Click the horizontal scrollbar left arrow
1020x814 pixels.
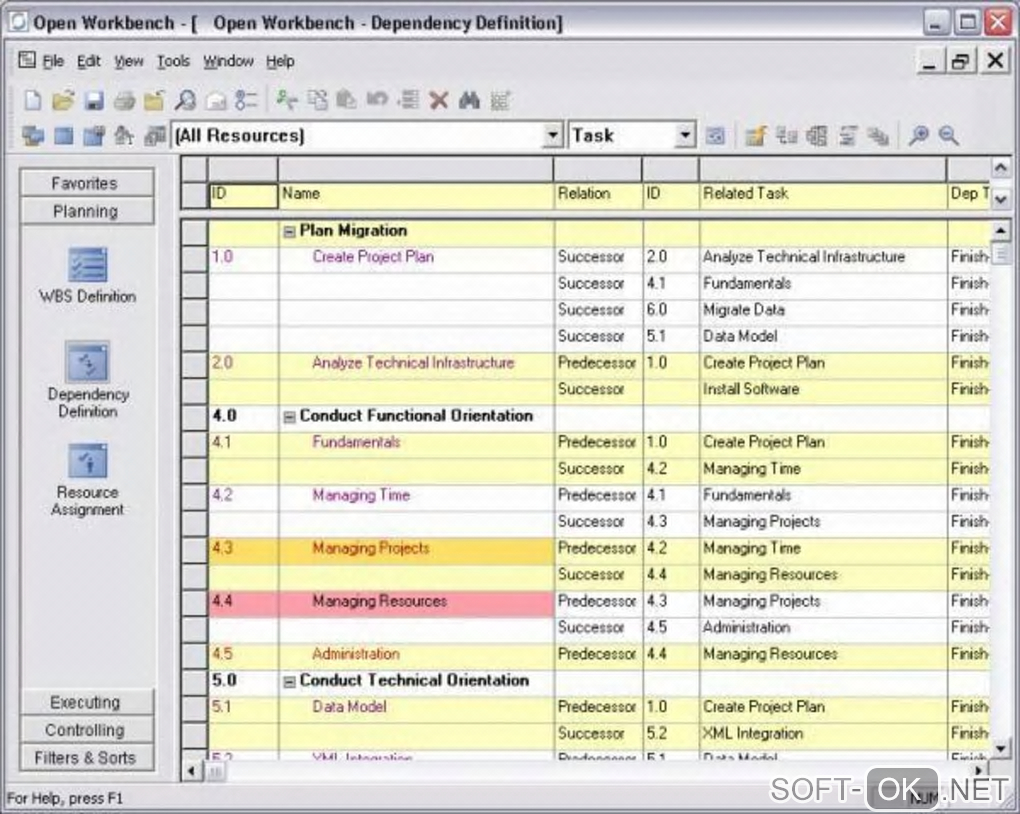(x=191, y=772)
